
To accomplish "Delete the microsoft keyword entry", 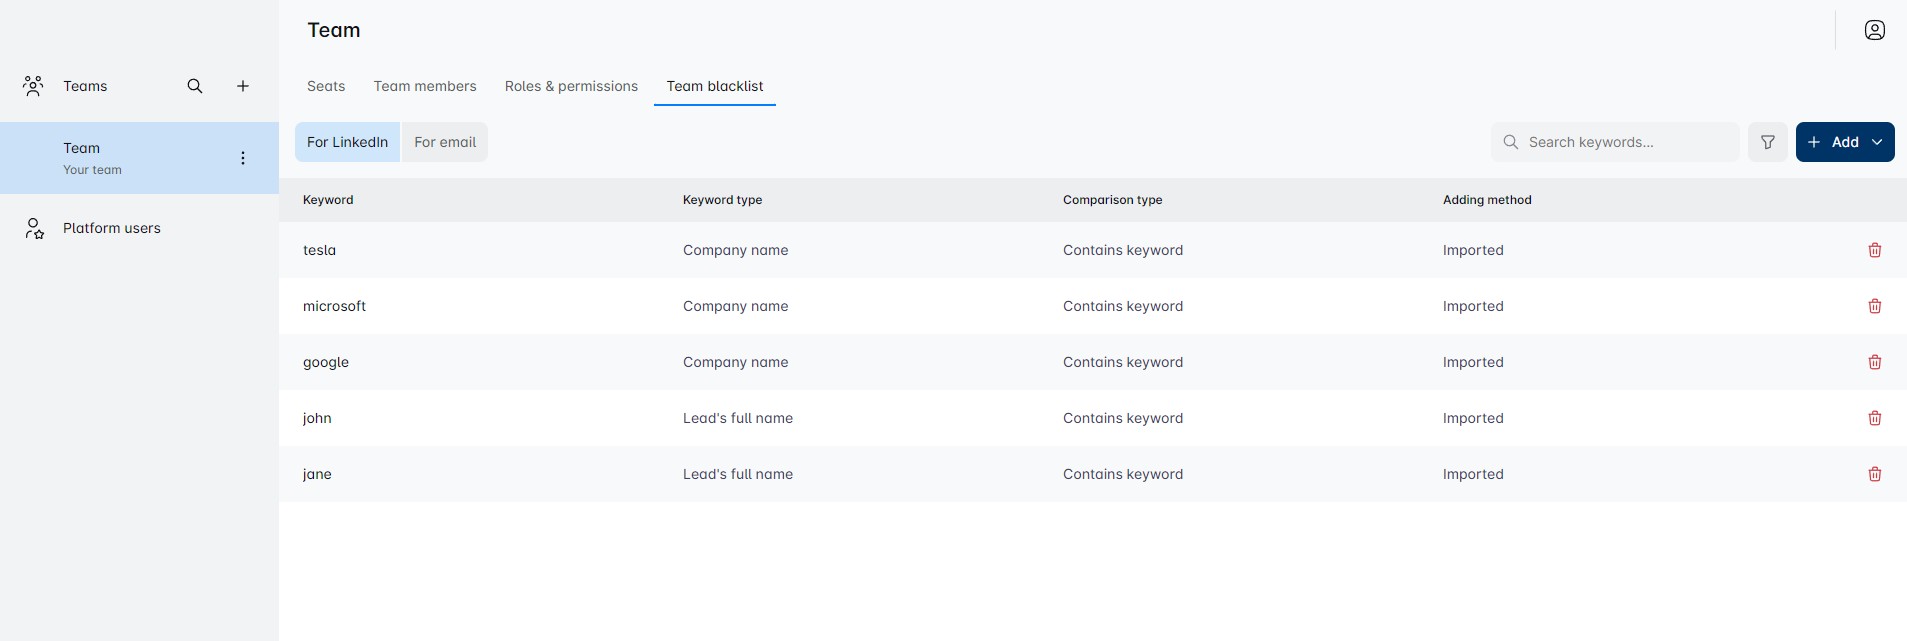I will click(x=1874, y=306).
